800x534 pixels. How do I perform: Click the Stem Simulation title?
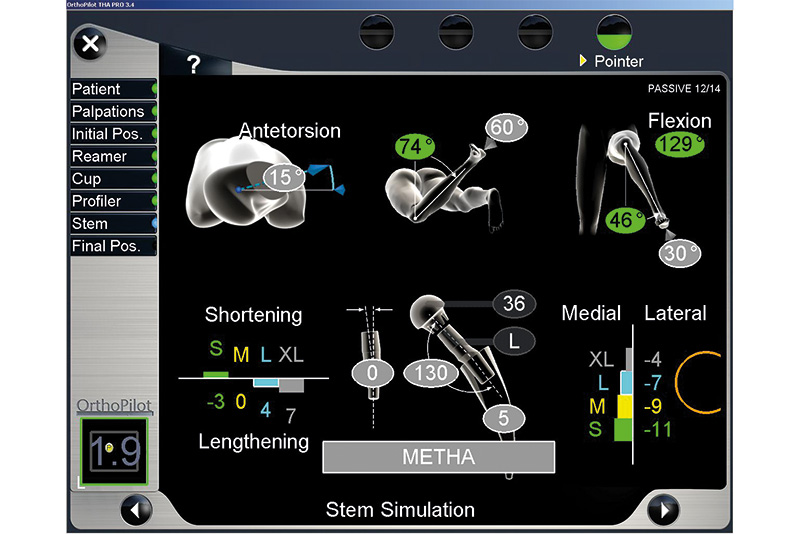click(x=400, y=510)
